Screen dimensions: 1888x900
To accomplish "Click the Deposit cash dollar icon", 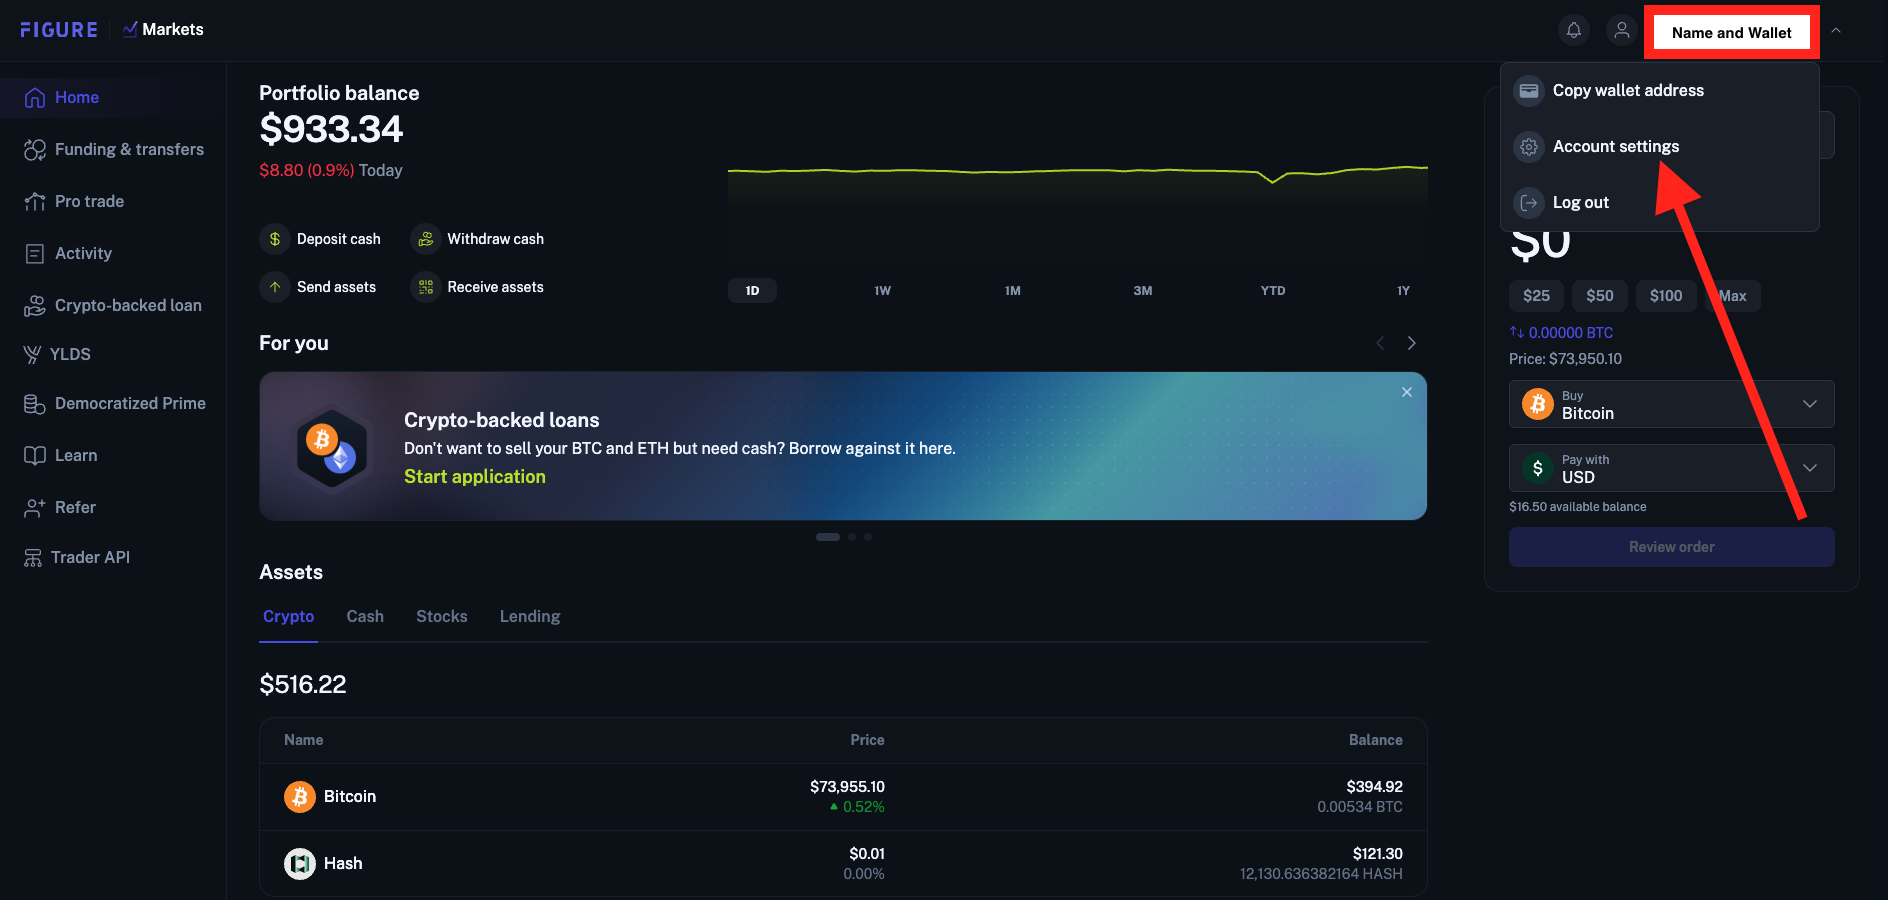I will coord(275,239).
